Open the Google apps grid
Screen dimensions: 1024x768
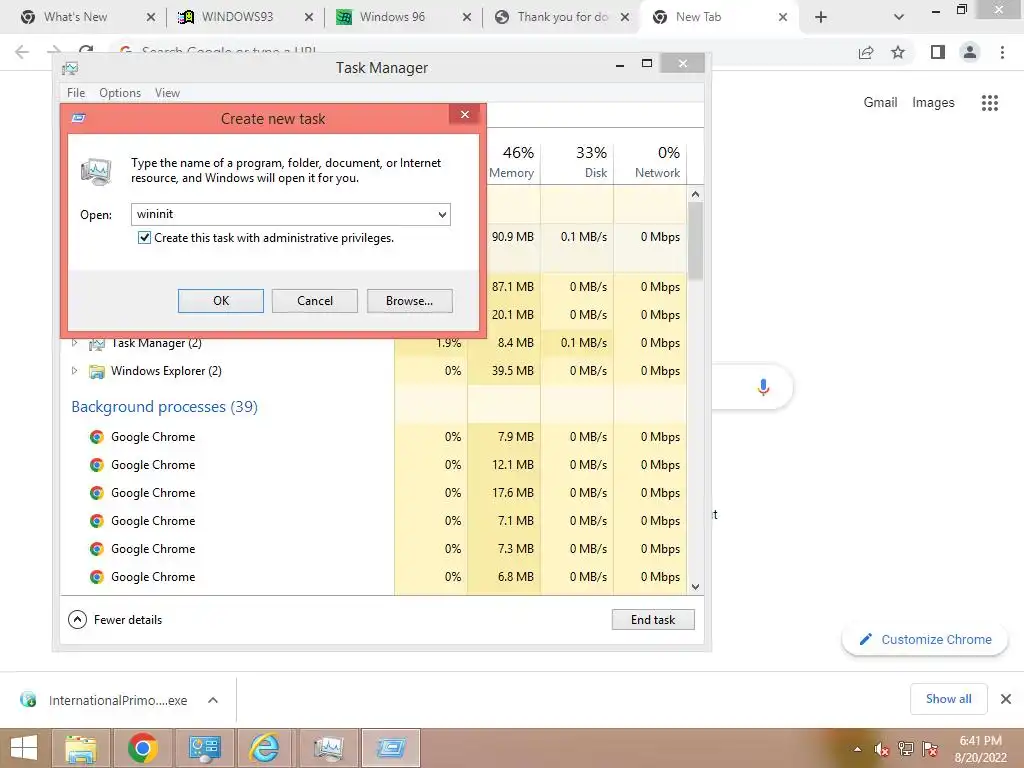click(x=989, y=103)
